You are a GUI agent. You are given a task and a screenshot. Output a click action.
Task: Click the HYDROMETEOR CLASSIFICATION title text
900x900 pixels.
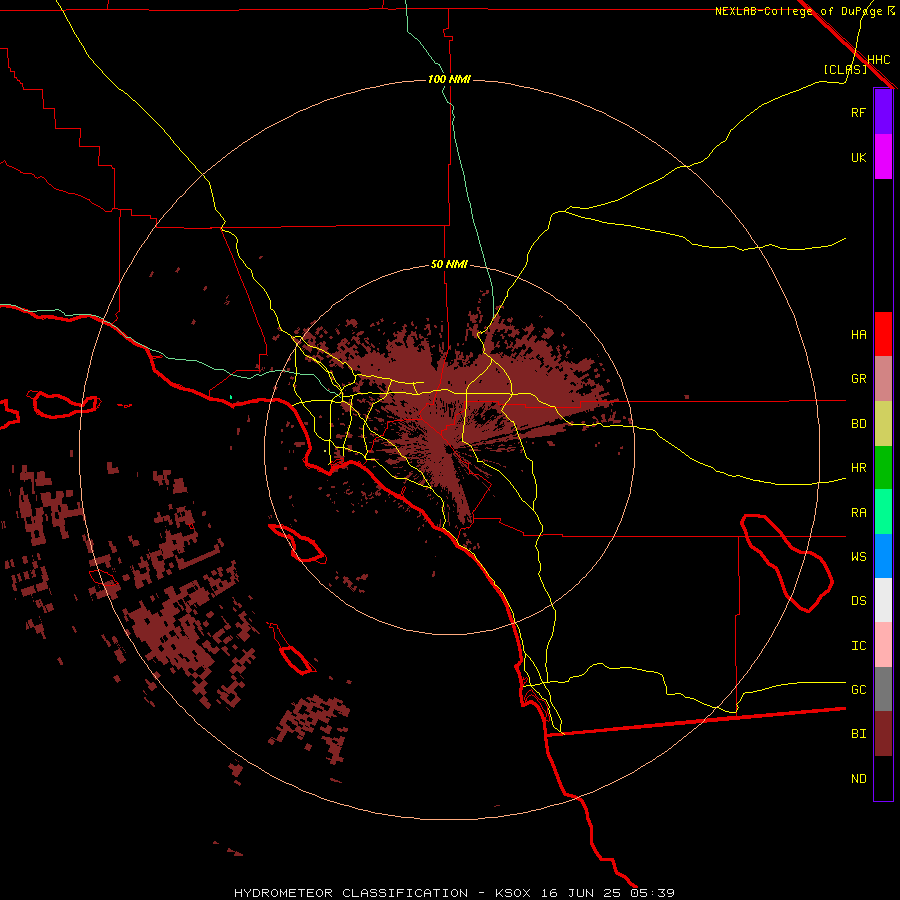coord(351,893)
